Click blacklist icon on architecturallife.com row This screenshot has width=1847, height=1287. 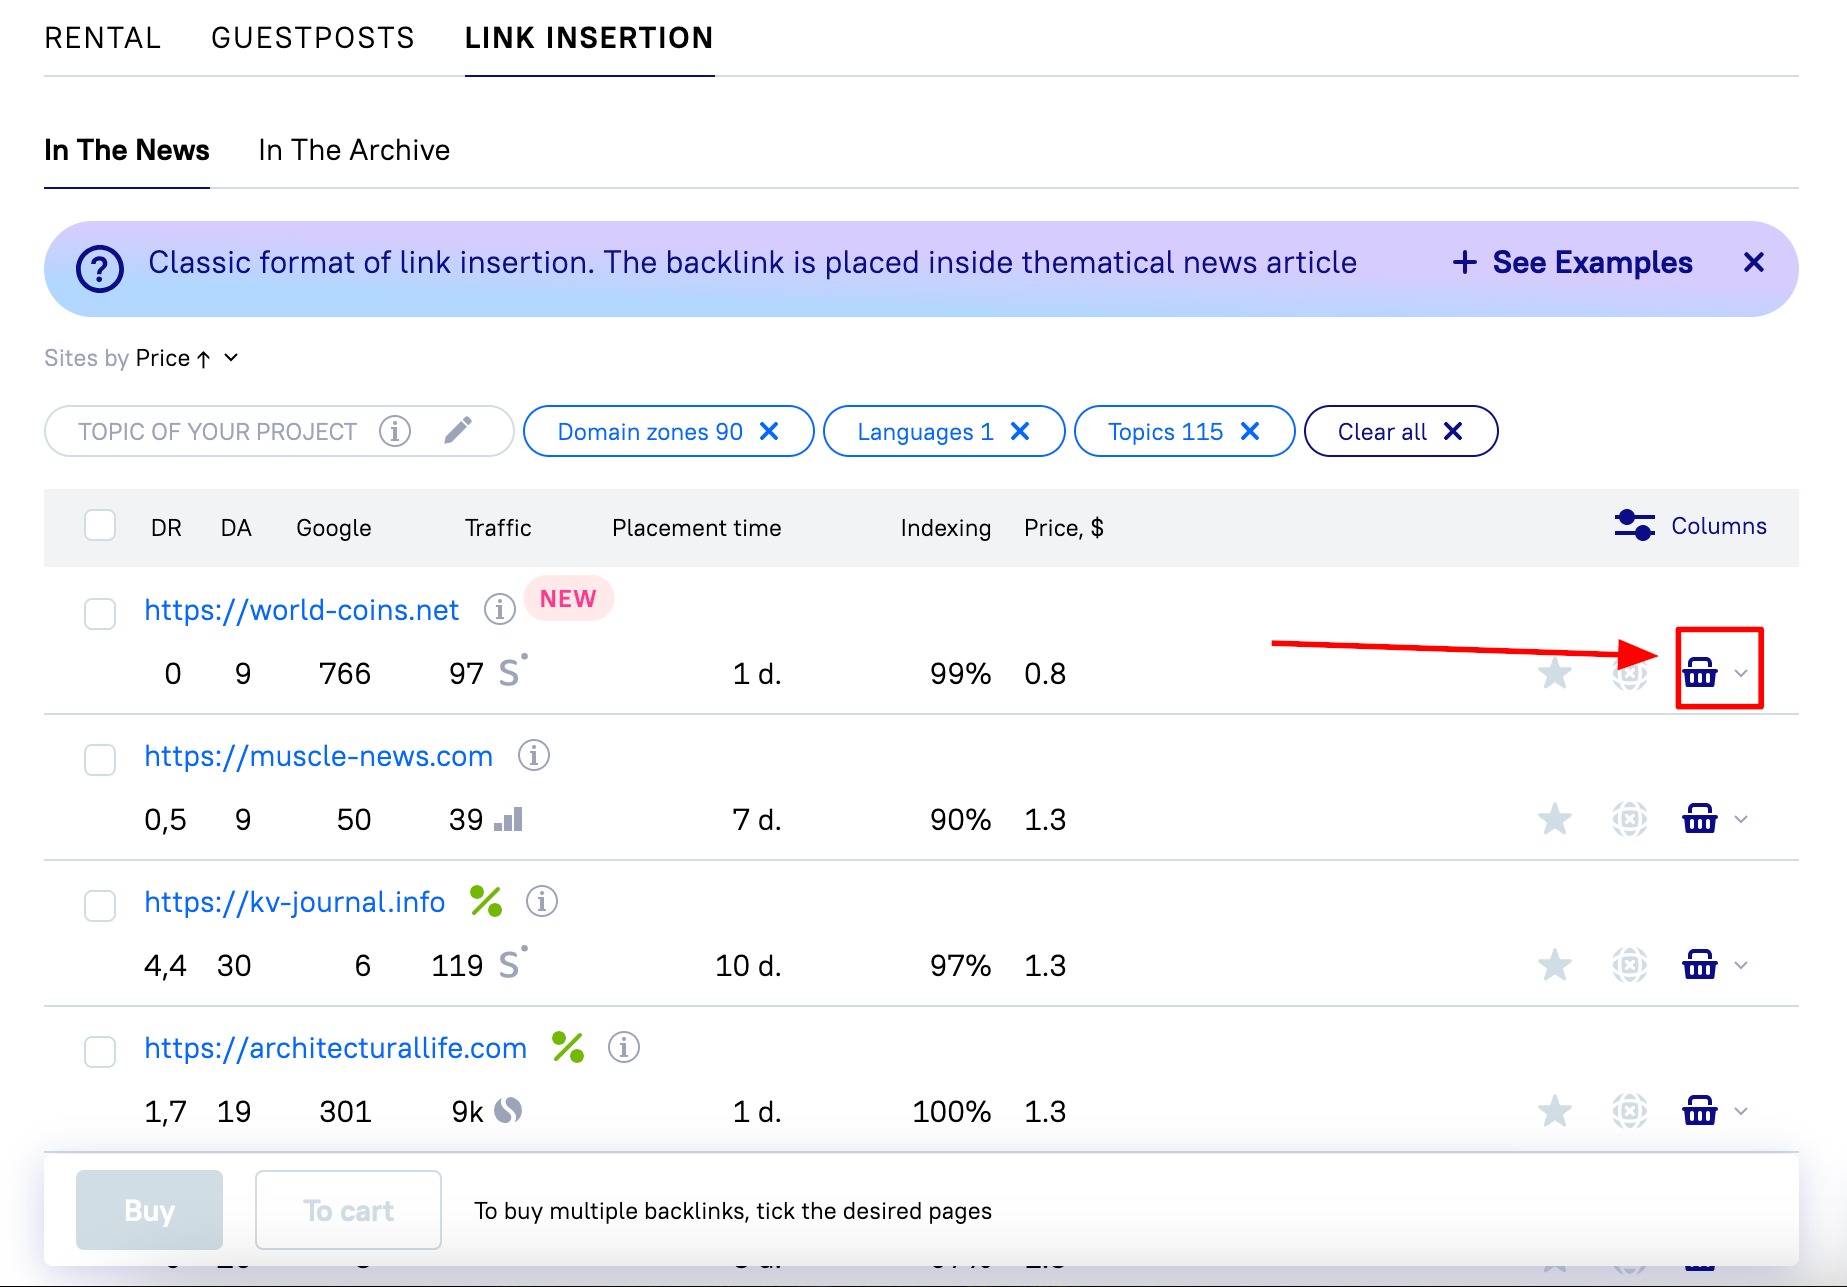tap(1630, 1111)
